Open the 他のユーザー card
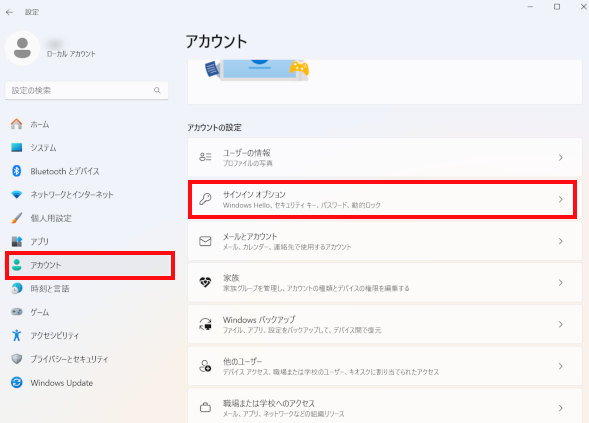Viewport: 589px width, 423px height. coord(385,366)
